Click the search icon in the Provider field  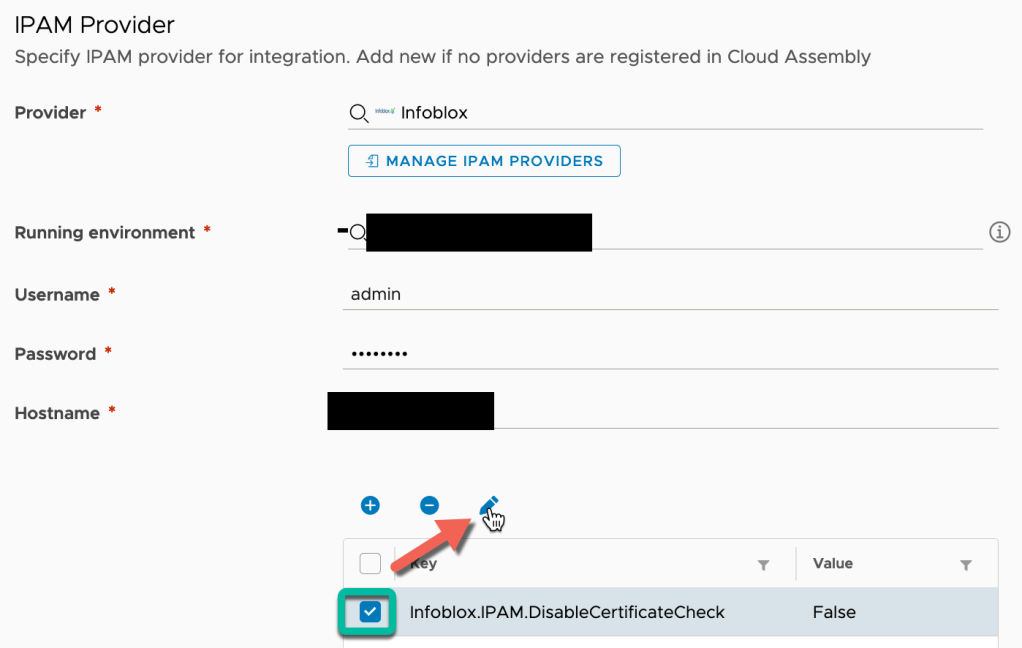pyautogui.click(x=358, y=113)
